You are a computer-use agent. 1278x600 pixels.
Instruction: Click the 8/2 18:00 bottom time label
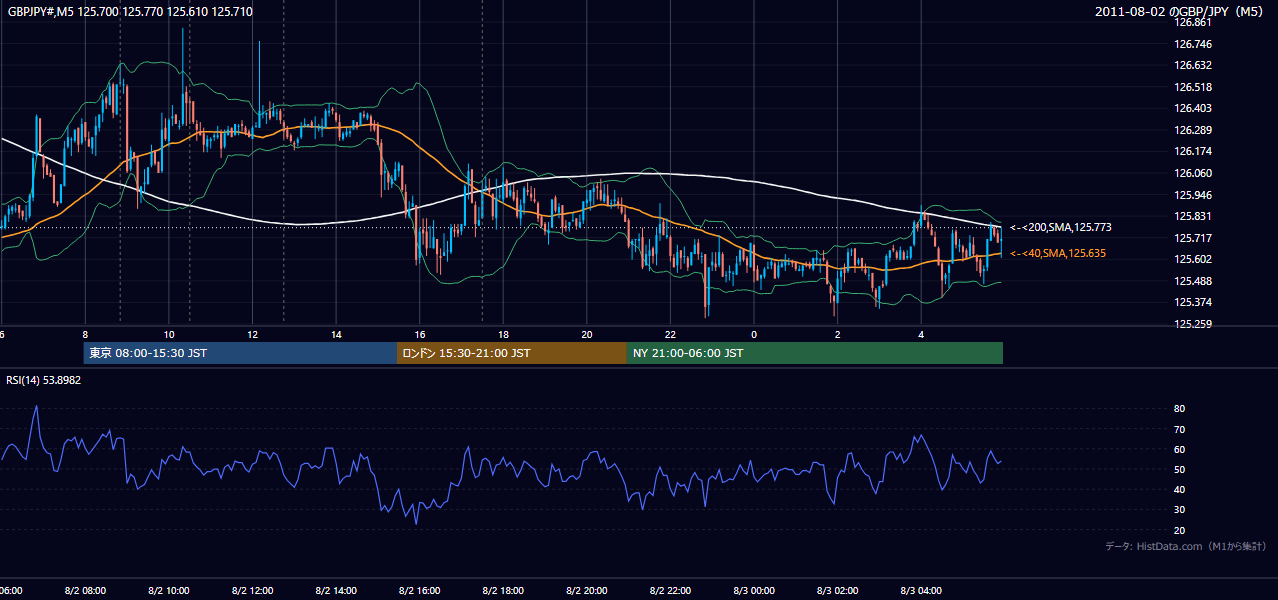click(503, 591)
